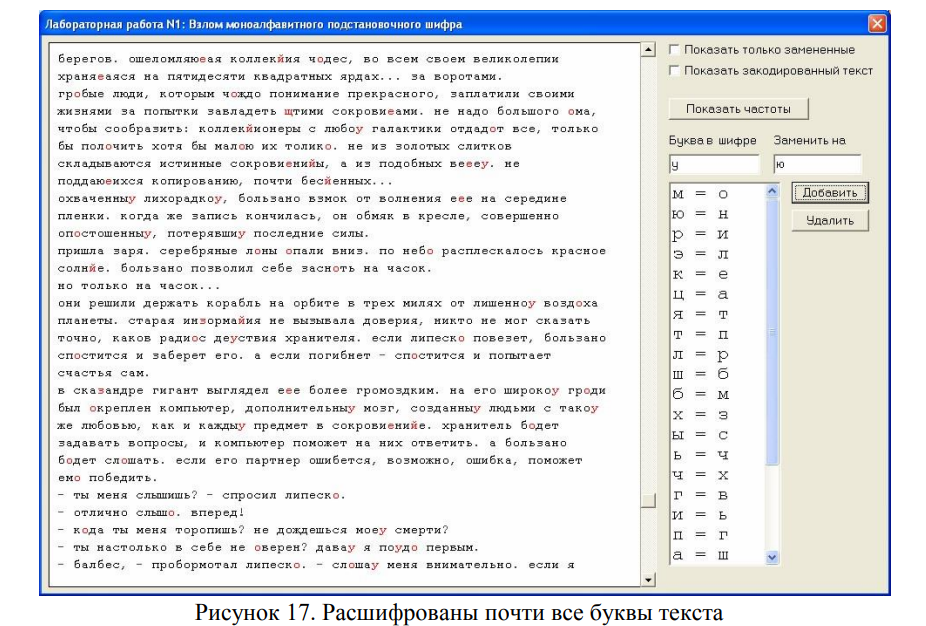Choose the 'ц = а' substitution row
This screenshot has height=626, width=926.
(x=700, y=294)
